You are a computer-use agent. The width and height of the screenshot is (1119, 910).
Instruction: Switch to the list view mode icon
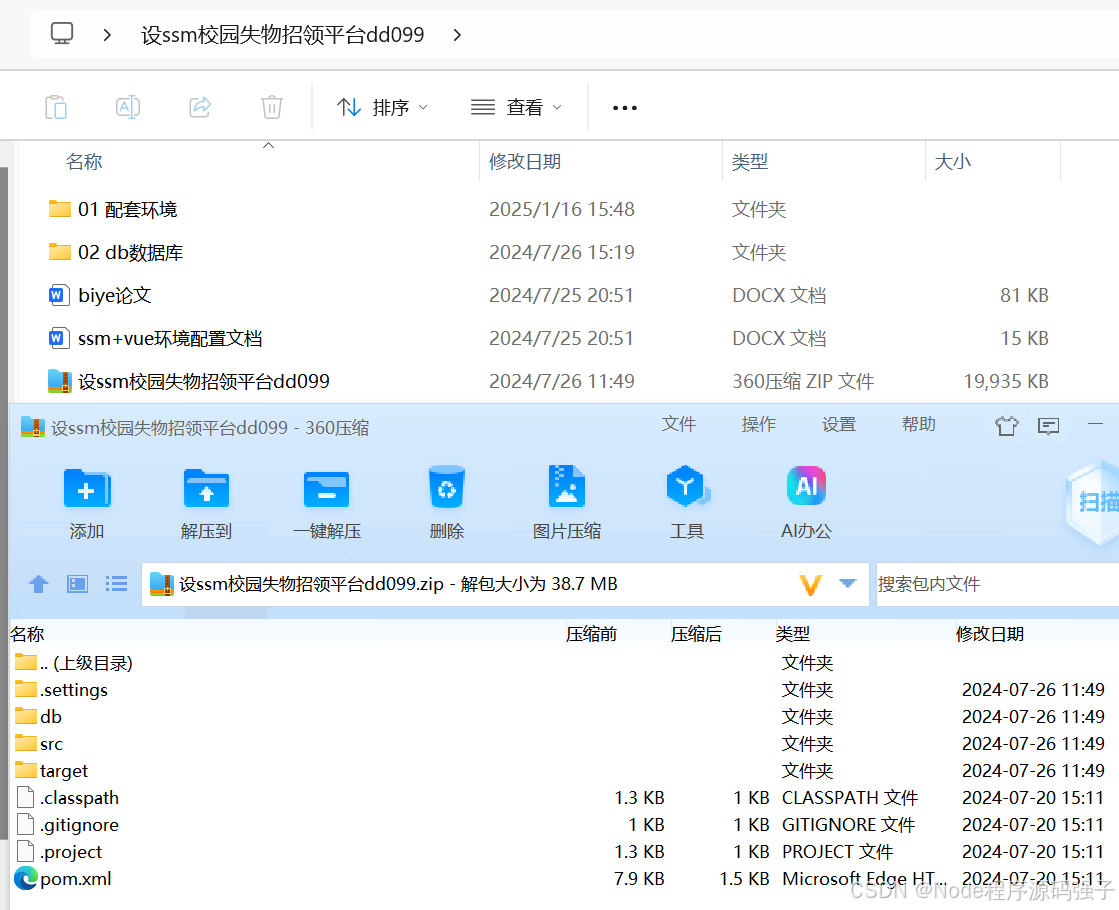[x=116, y=585]
